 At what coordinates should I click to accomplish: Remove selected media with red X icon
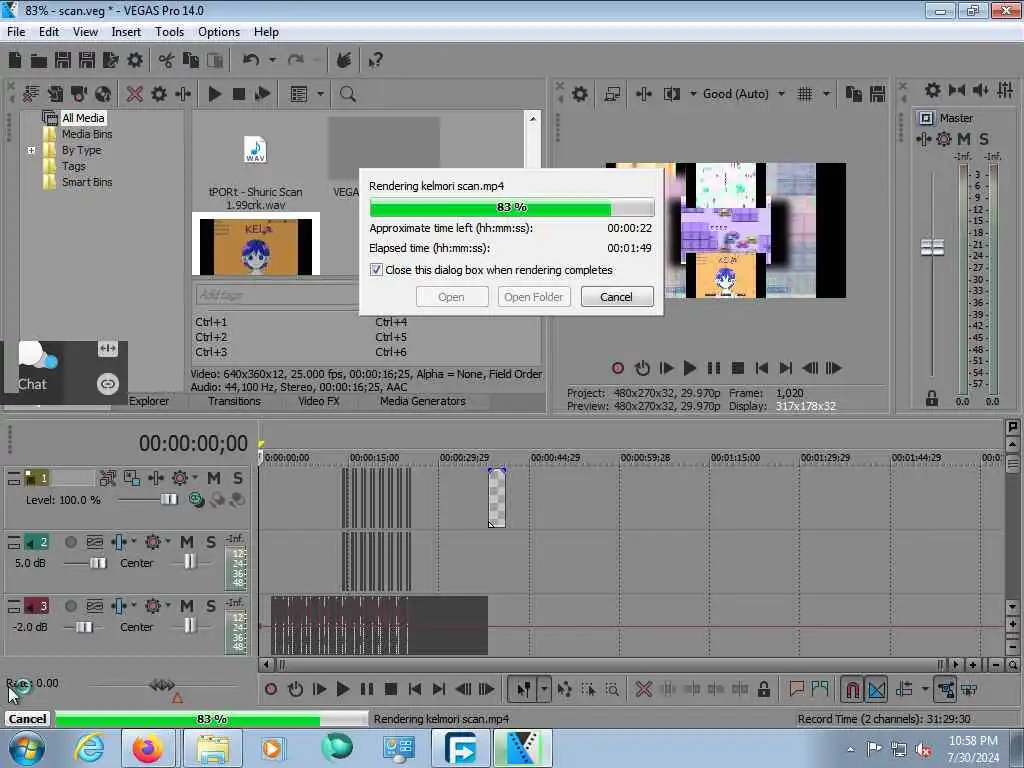135,94
